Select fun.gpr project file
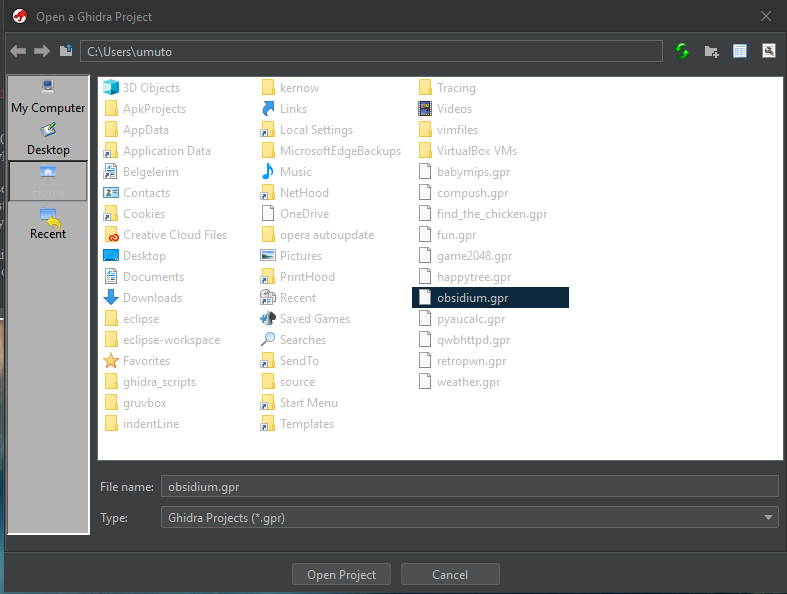 (x=448, y=234)
